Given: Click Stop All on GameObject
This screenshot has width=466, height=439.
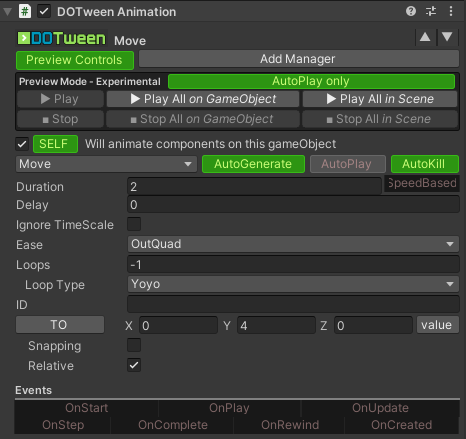Looking at the screenshot, I should tap(203, 119).
